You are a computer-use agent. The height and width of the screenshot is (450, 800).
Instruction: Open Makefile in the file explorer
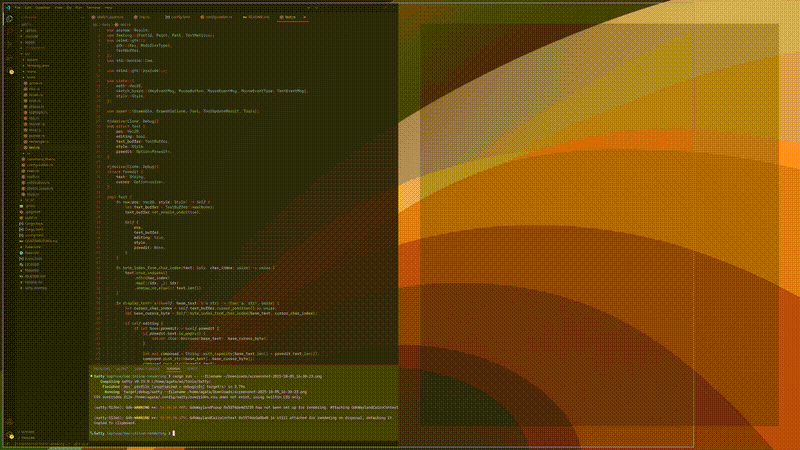32,270
